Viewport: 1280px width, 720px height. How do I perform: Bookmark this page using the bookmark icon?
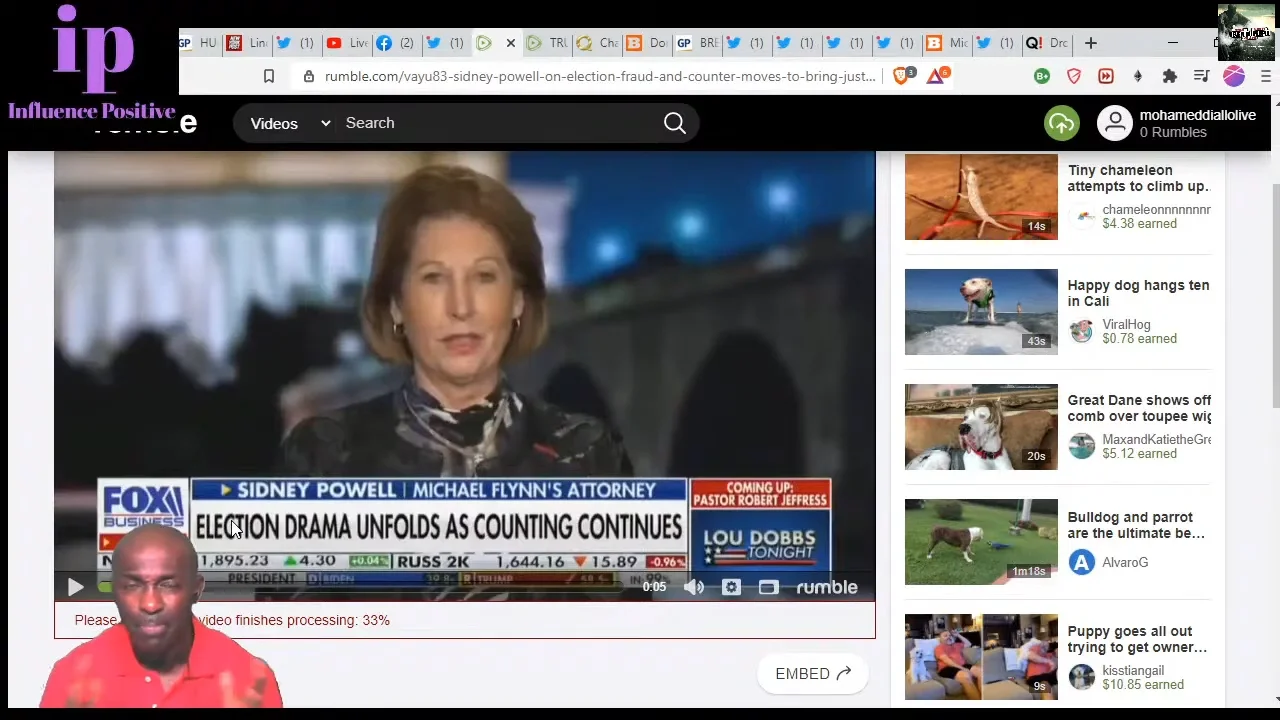[x=268, y=76]
